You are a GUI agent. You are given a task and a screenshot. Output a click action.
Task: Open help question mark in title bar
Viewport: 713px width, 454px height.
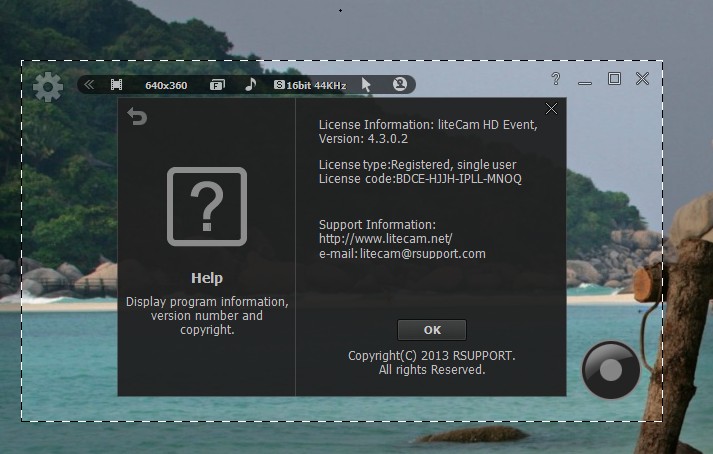coord(556,79)
